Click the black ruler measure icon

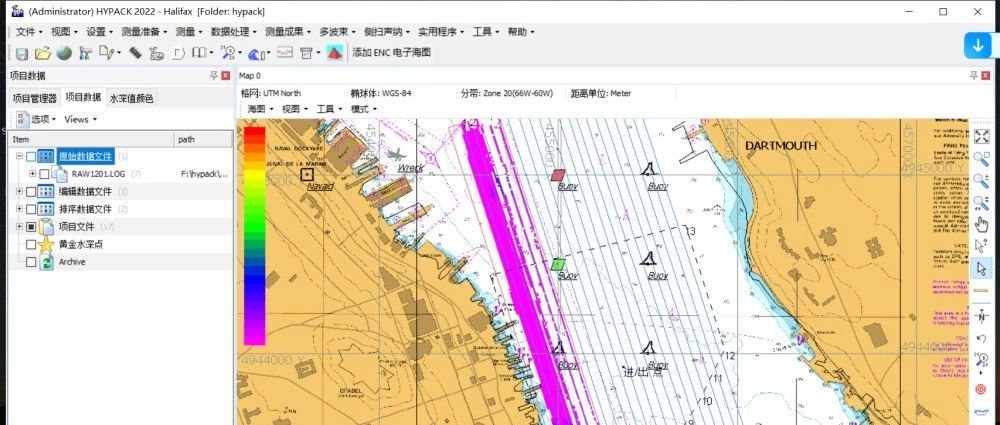click(135, 53)
